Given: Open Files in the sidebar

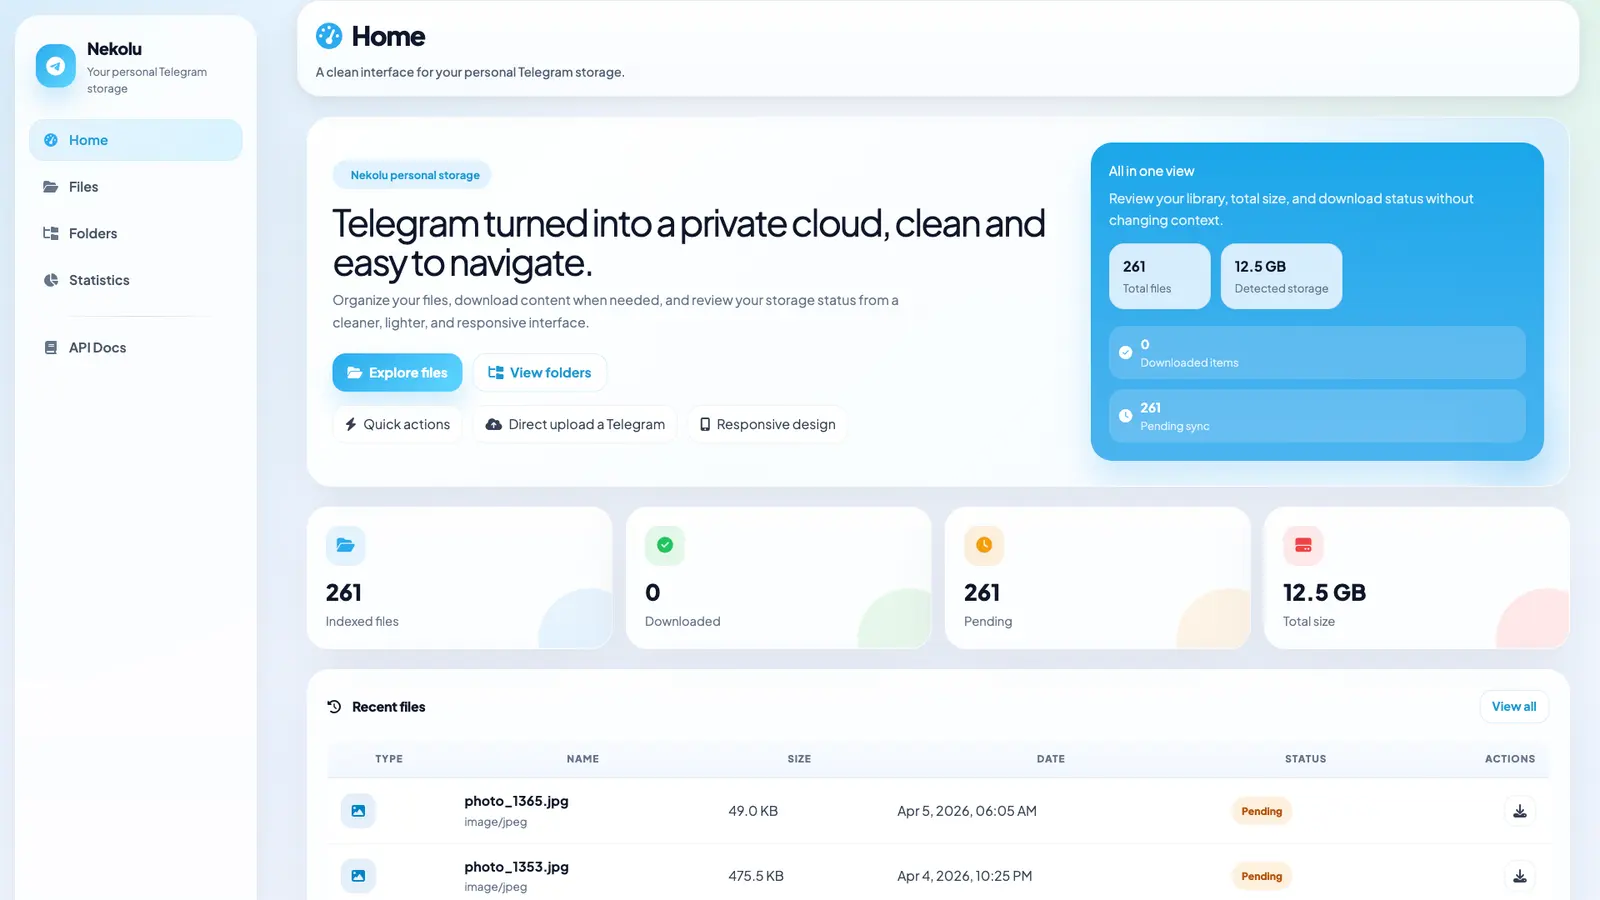Looking at the screenshot, I should [x=83, y=187].
